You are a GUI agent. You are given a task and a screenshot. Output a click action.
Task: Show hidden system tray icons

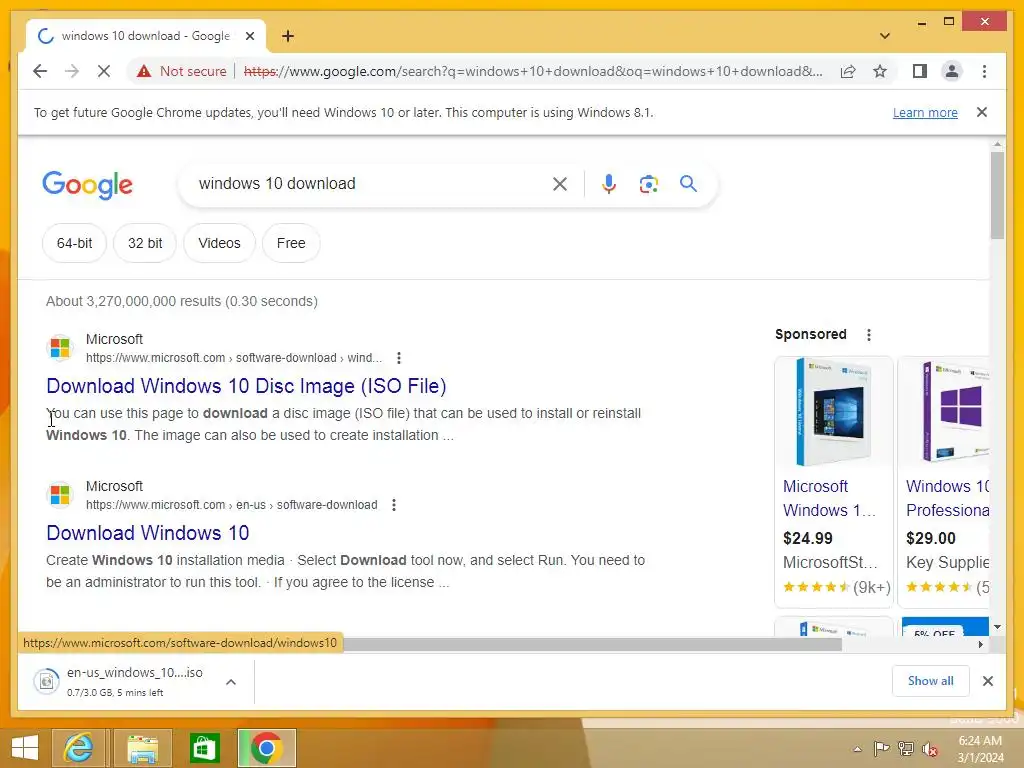point(857,749)
